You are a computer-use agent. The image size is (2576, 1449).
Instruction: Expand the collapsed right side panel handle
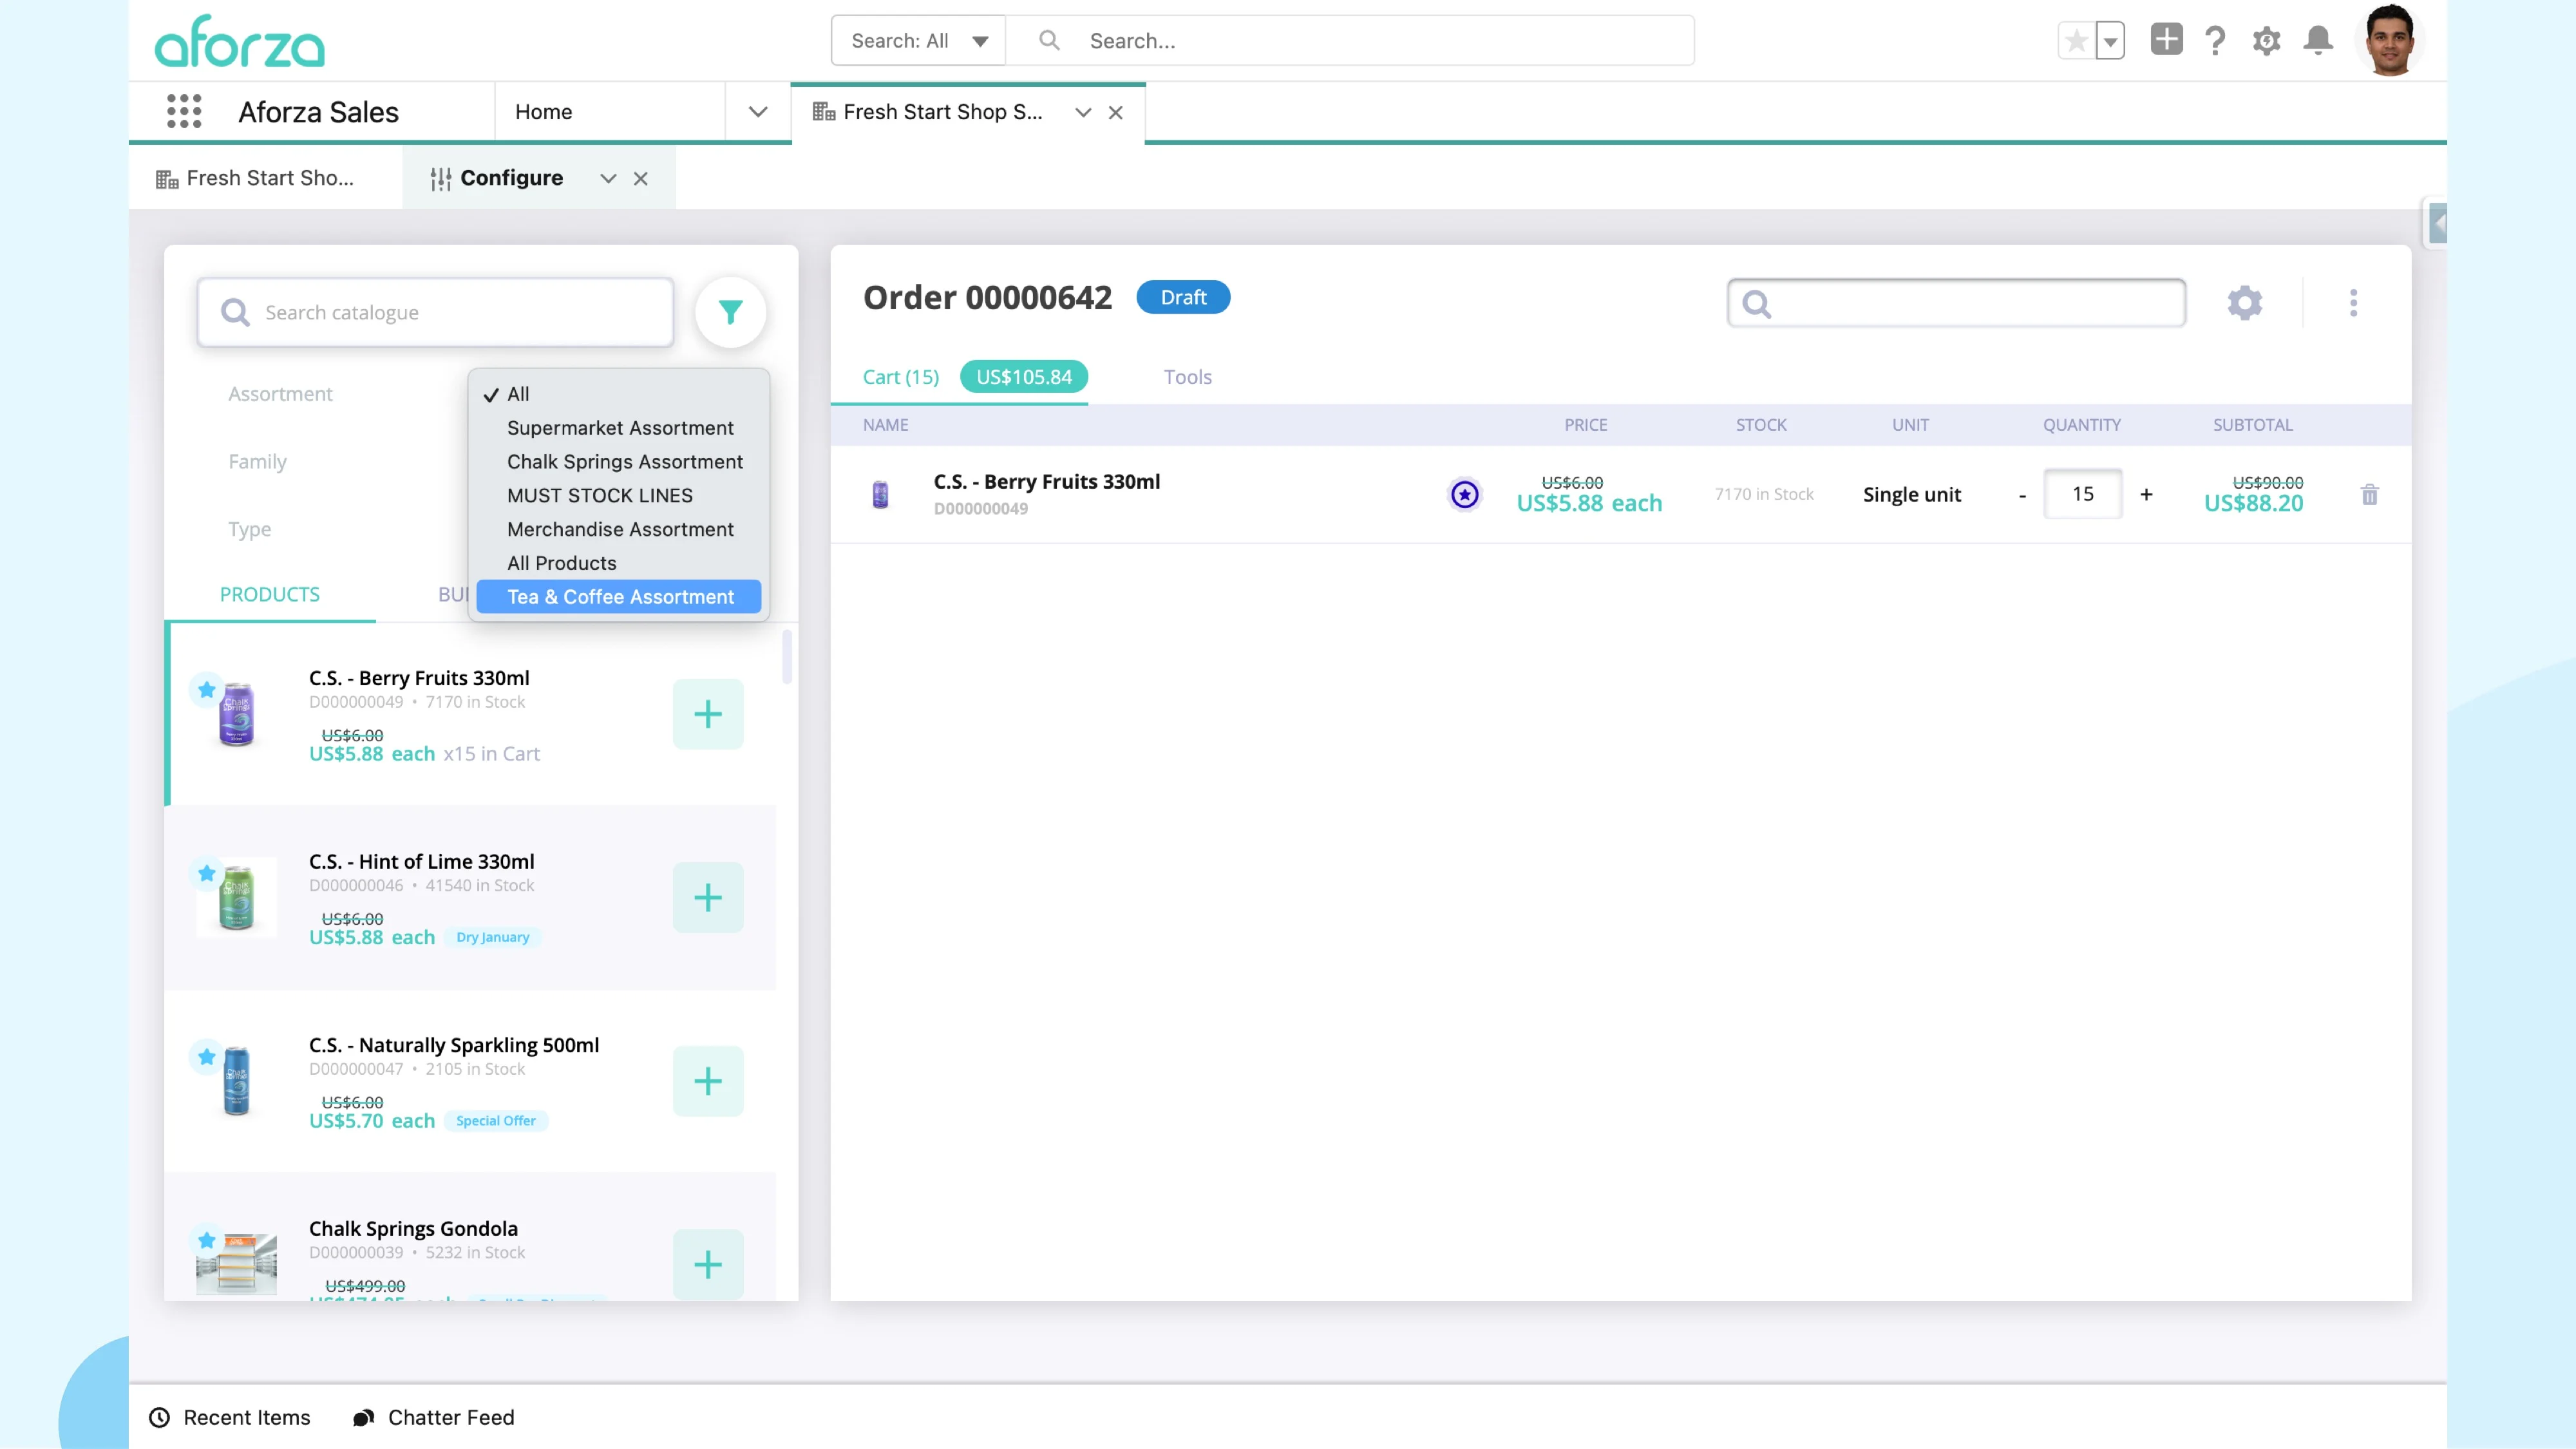(x=2438, y=223)
